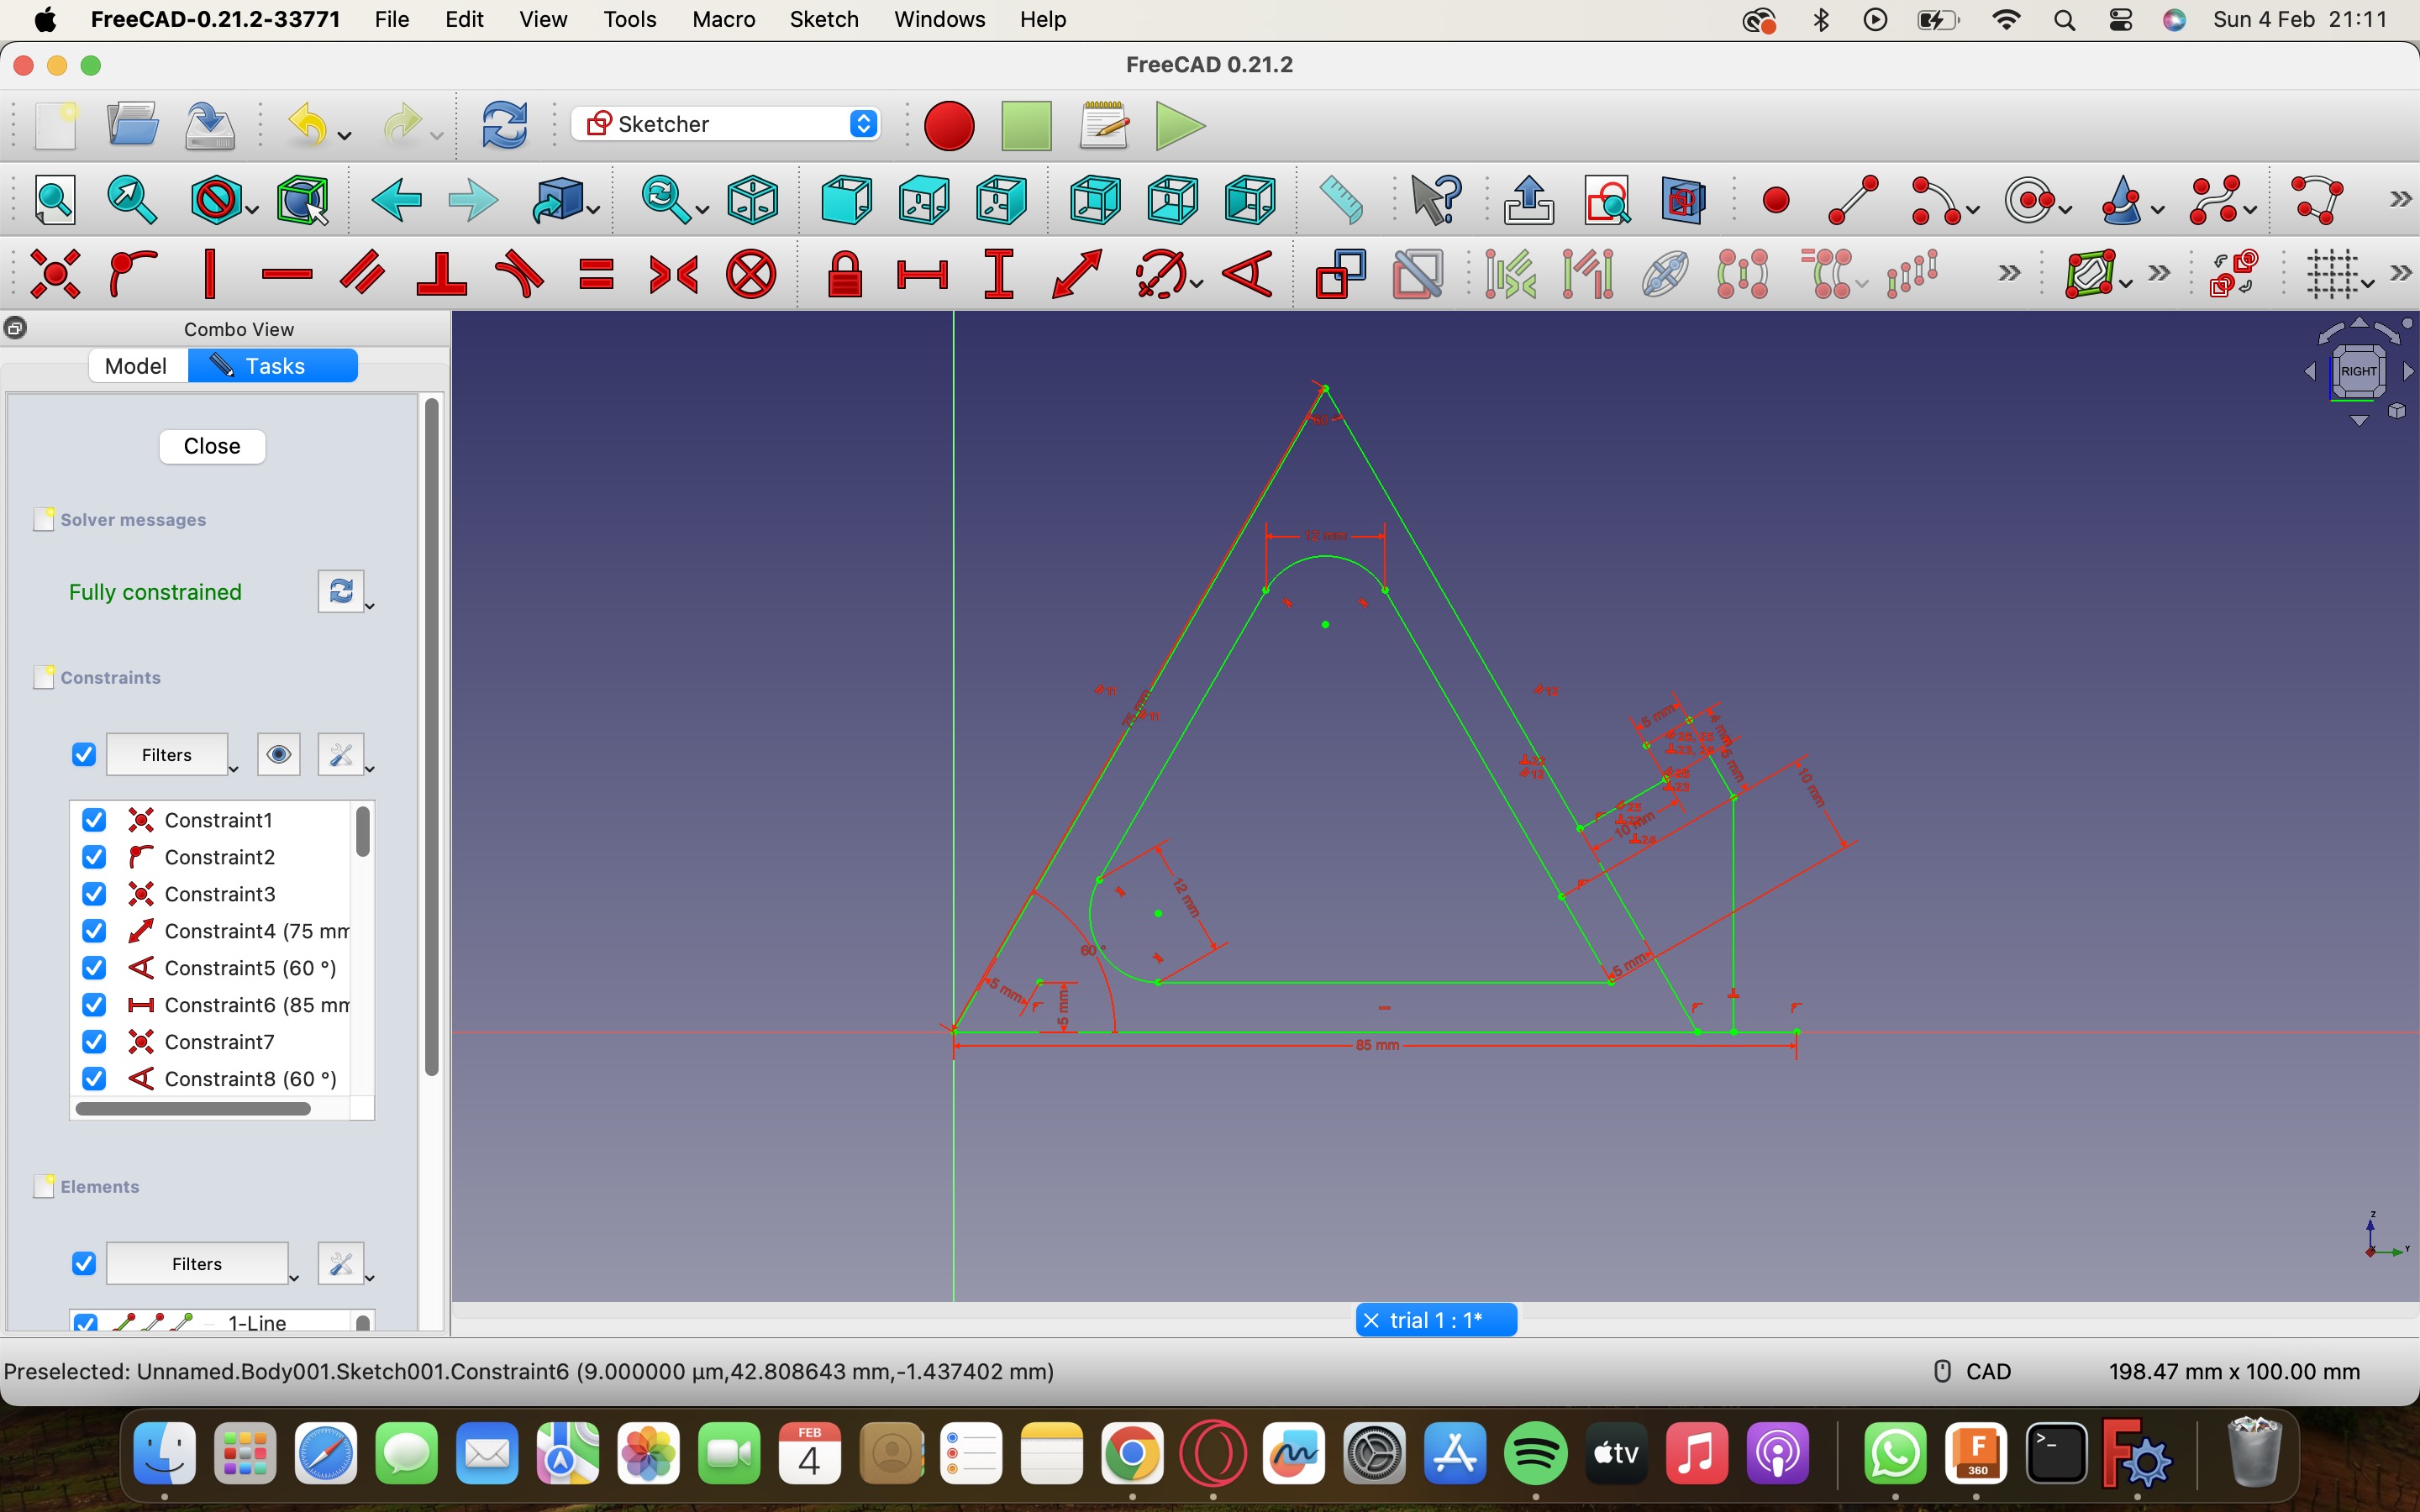This screenshot has height=1512, width=2420.
Task: Uncheck the Constraint1 checkbox
Action: pos(94,820)
